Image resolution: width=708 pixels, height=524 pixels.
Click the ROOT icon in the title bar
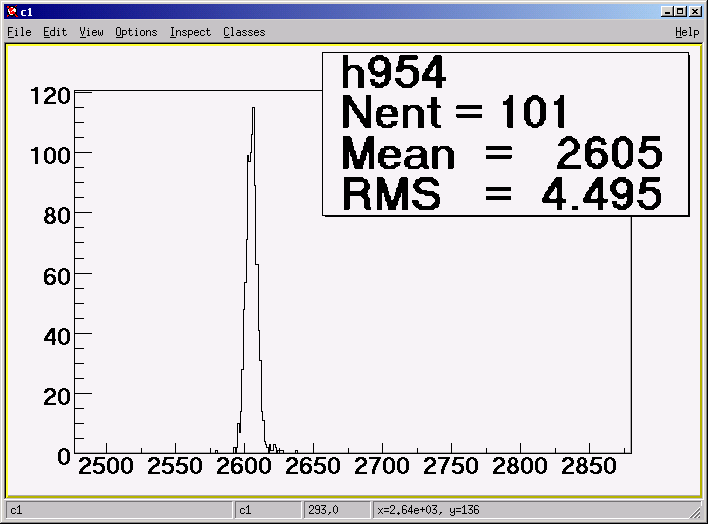(12, 12)
